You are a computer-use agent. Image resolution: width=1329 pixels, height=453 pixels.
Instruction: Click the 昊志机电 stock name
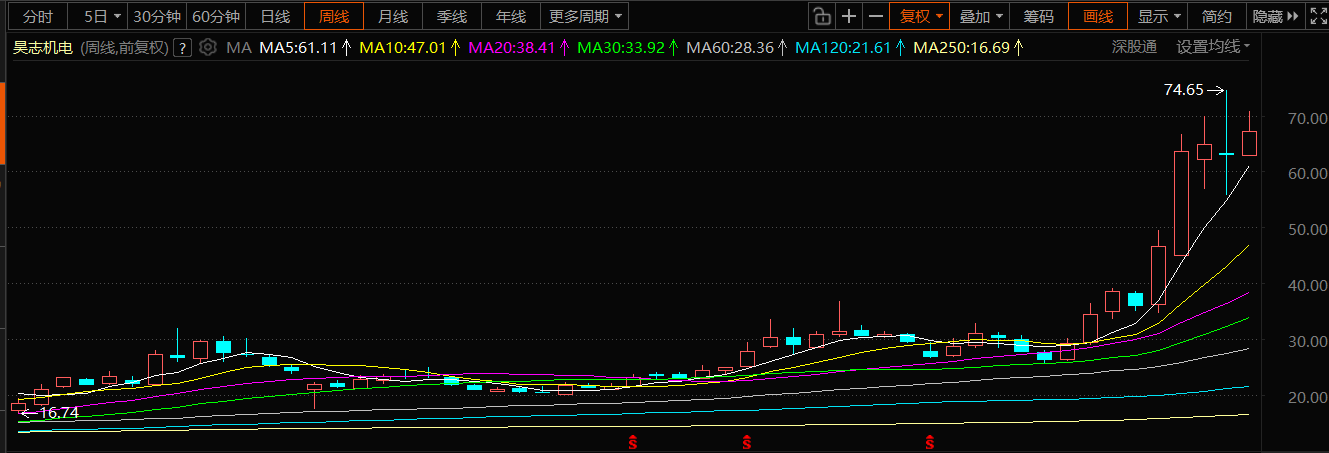click(x=44, y=47)
